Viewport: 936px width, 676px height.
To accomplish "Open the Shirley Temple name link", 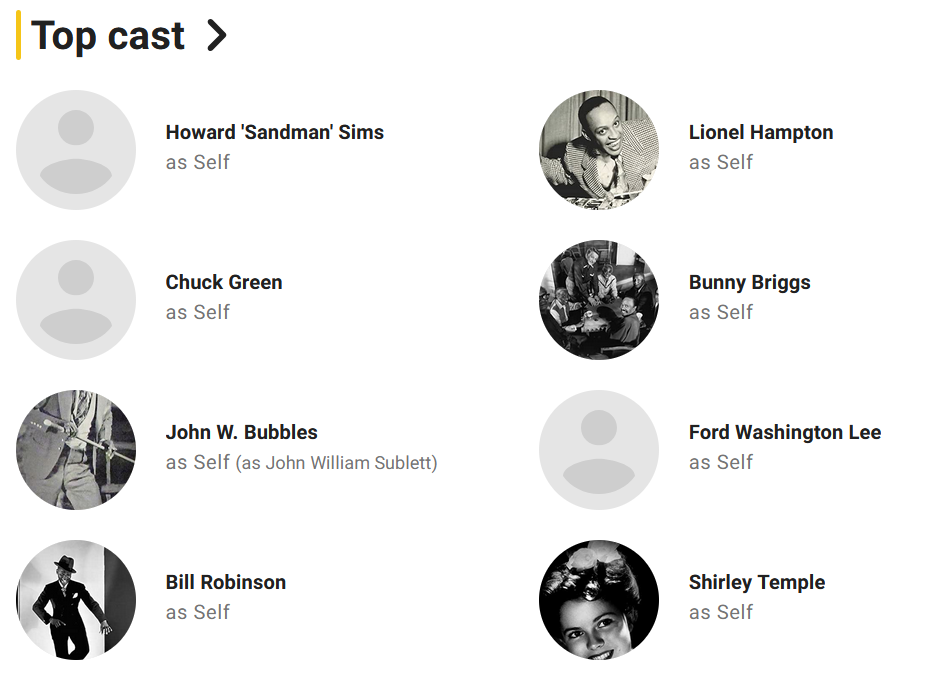I will coord(757,582).
